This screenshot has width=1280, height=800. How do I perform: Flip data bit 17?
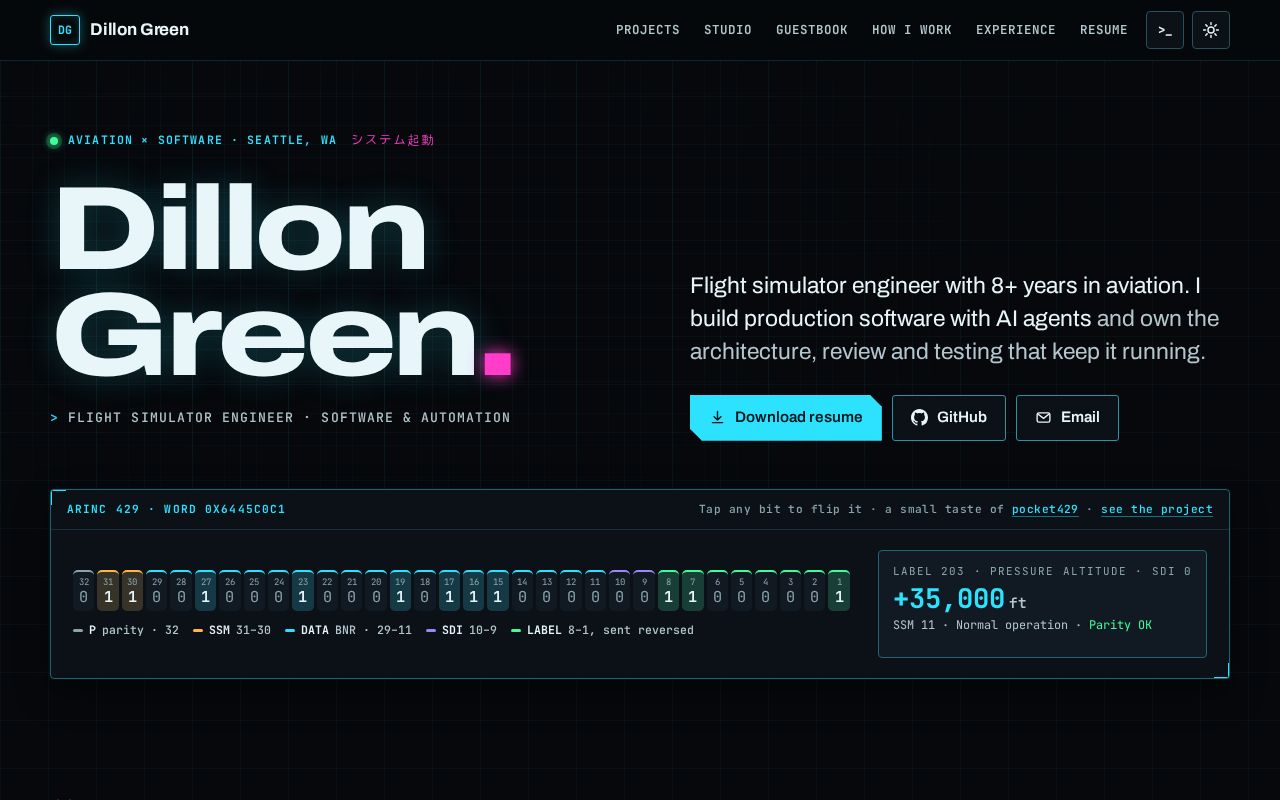(449, 591)
